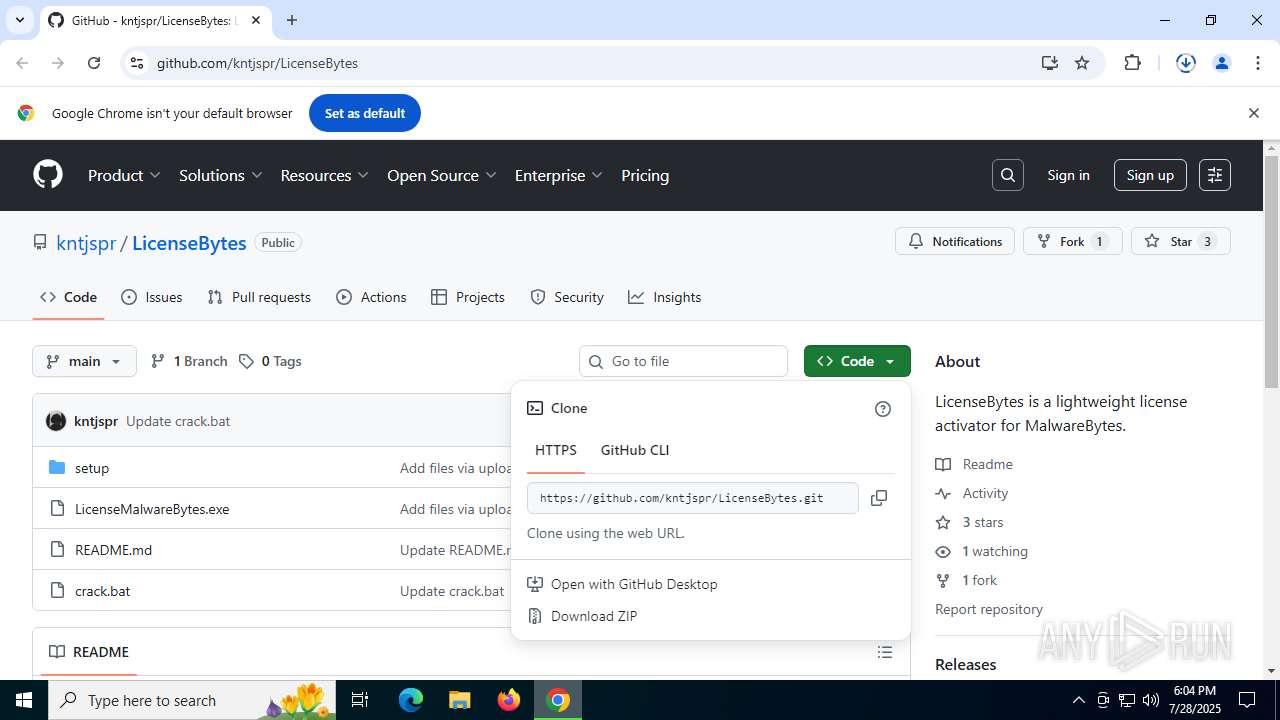Fork the LicenseBytes repository
The width and height of the screenshot is (1280, 720).
click(x=1072, y=241)
